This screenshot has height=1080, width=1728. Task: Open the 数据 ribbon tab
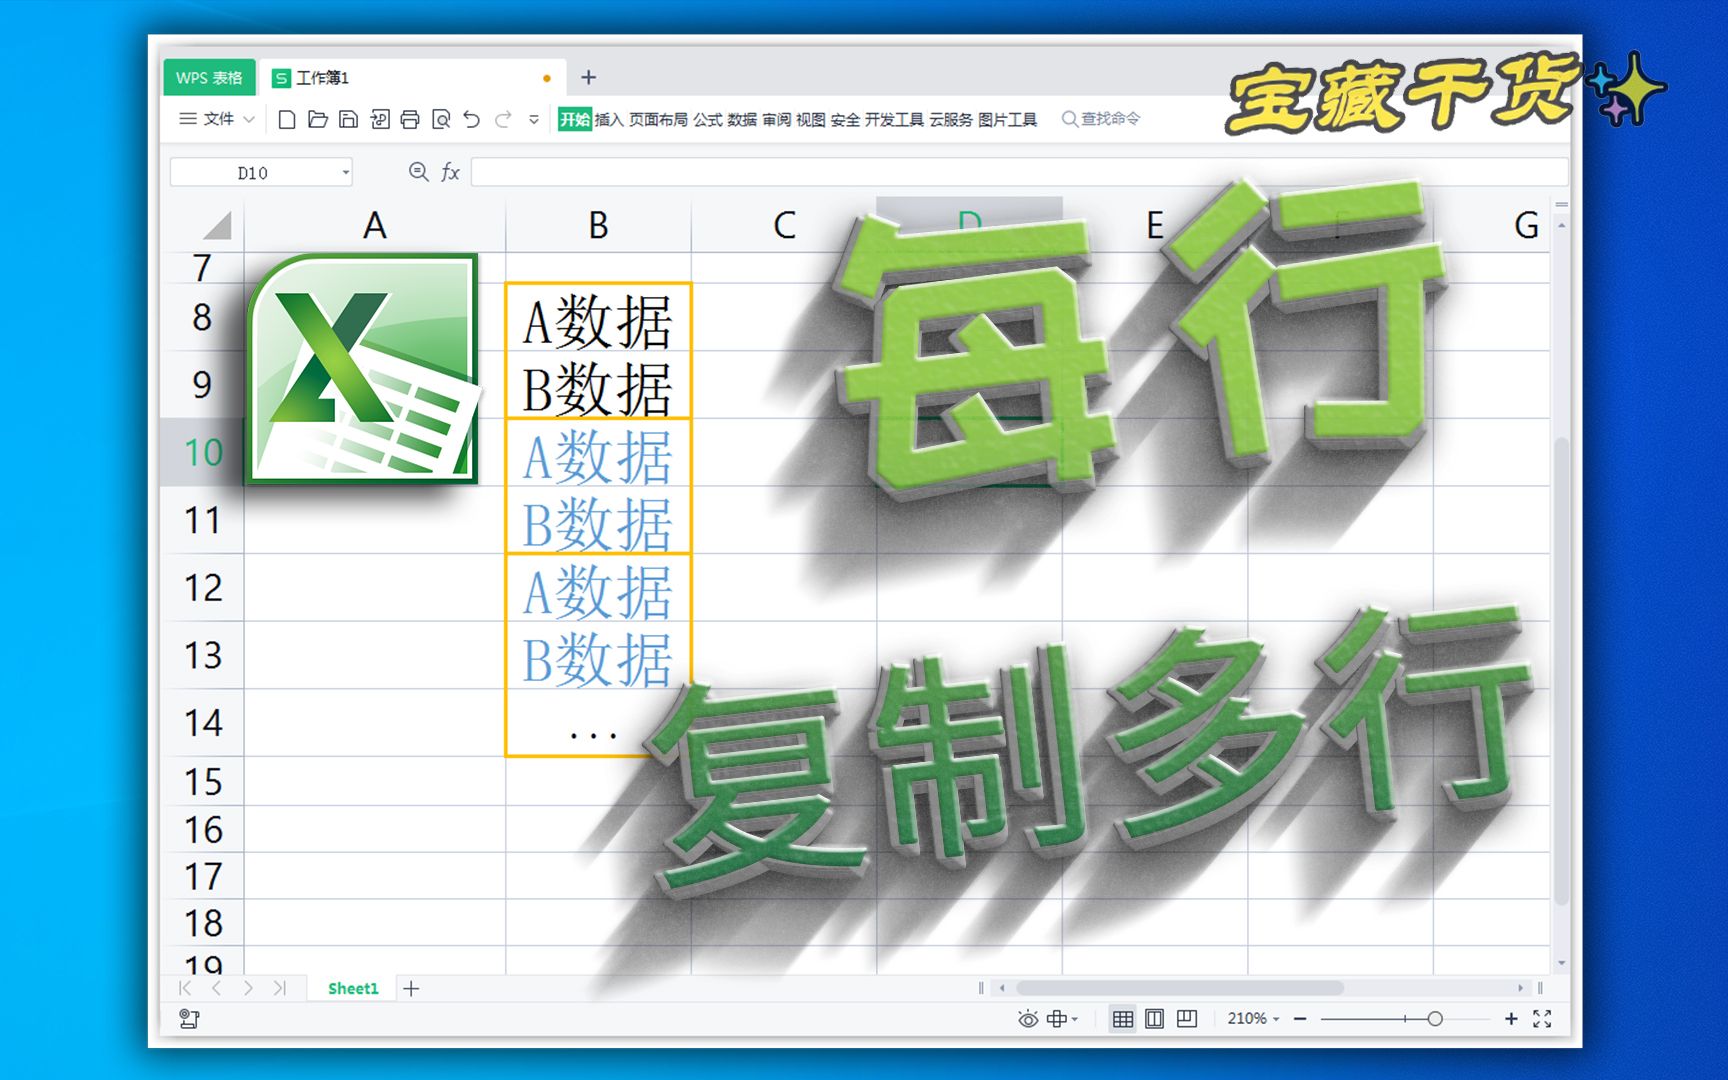(x=742, y=120)
